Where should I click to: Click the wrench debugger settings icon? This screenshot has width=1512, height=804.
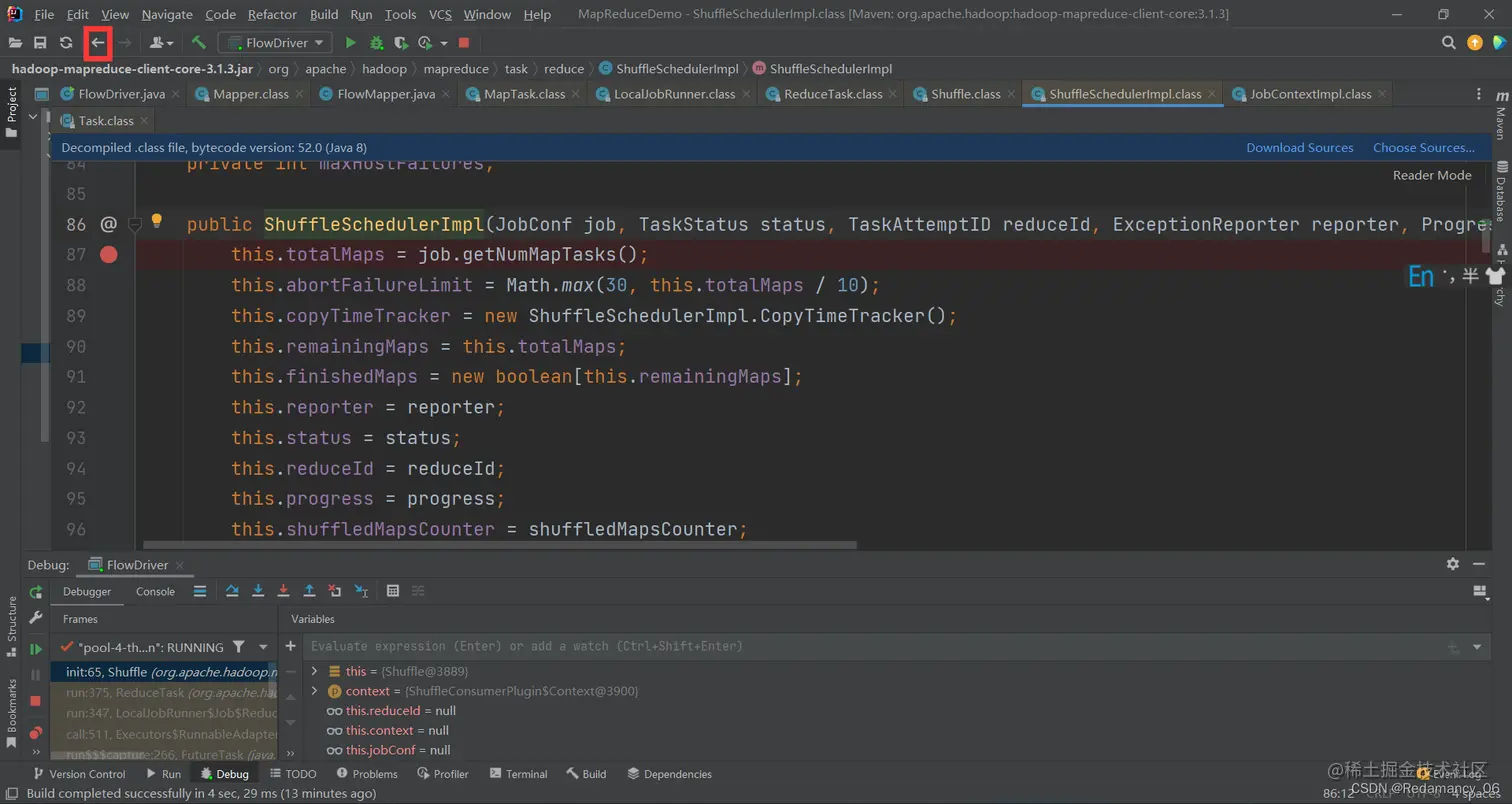click(x=36, y=618)
